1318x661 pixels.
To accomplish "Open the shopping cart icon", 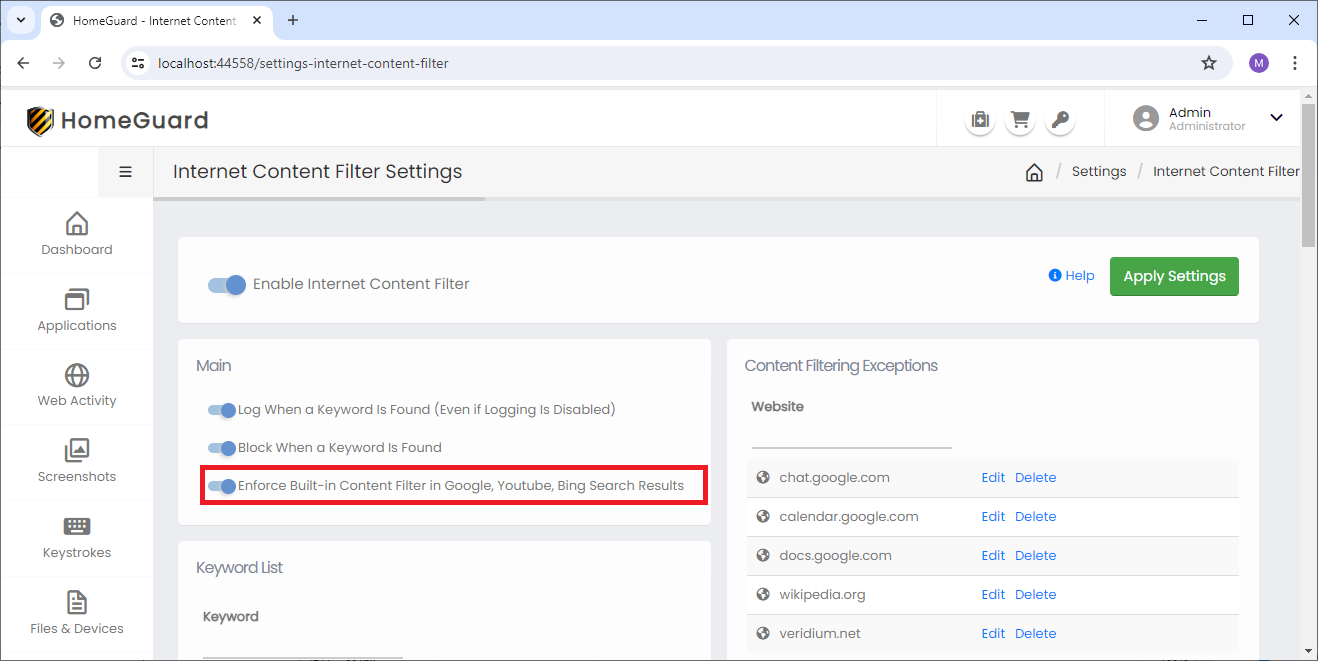I will click(x=1020, y=120).
